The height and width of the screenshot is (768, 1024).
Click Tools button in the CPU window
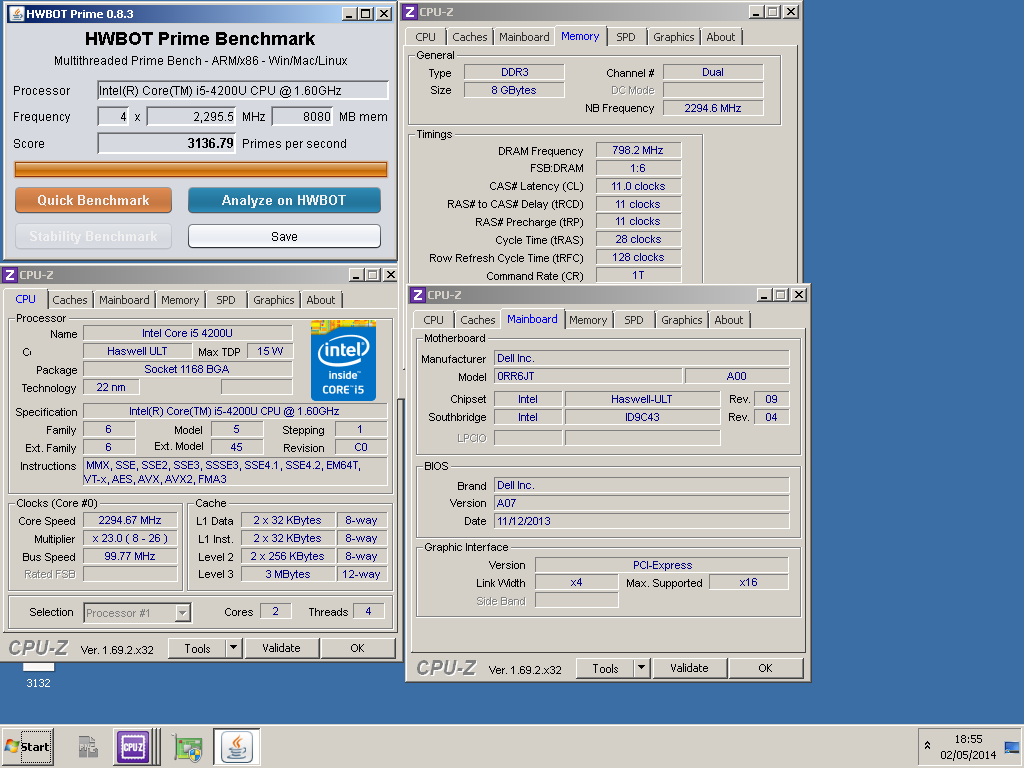pos(197,648)
